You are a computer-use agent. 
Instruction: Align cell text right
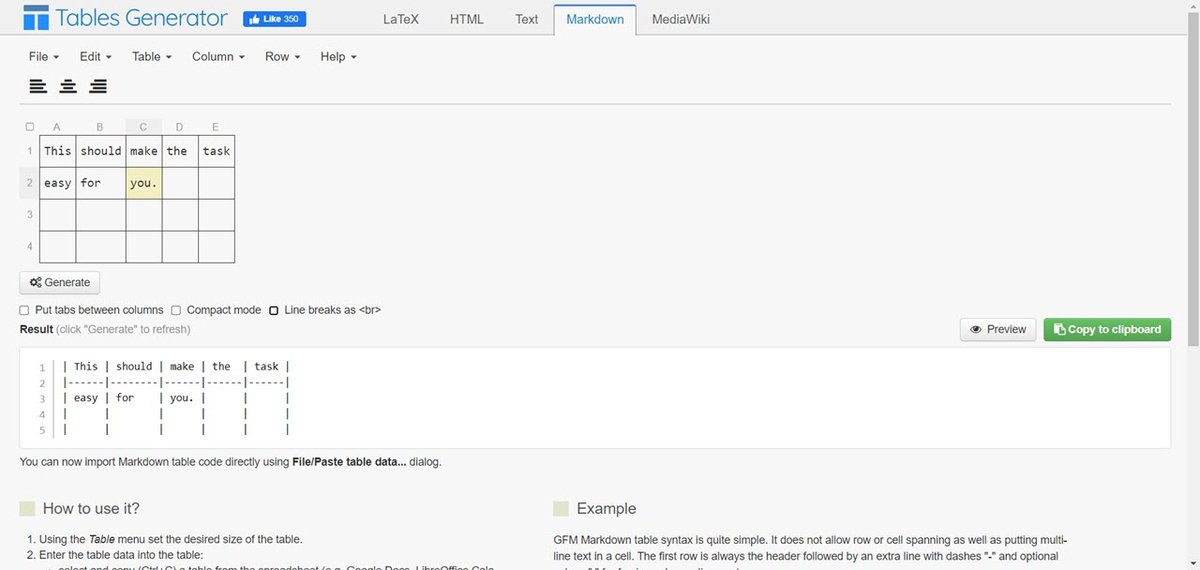click(x=98, y=86)
